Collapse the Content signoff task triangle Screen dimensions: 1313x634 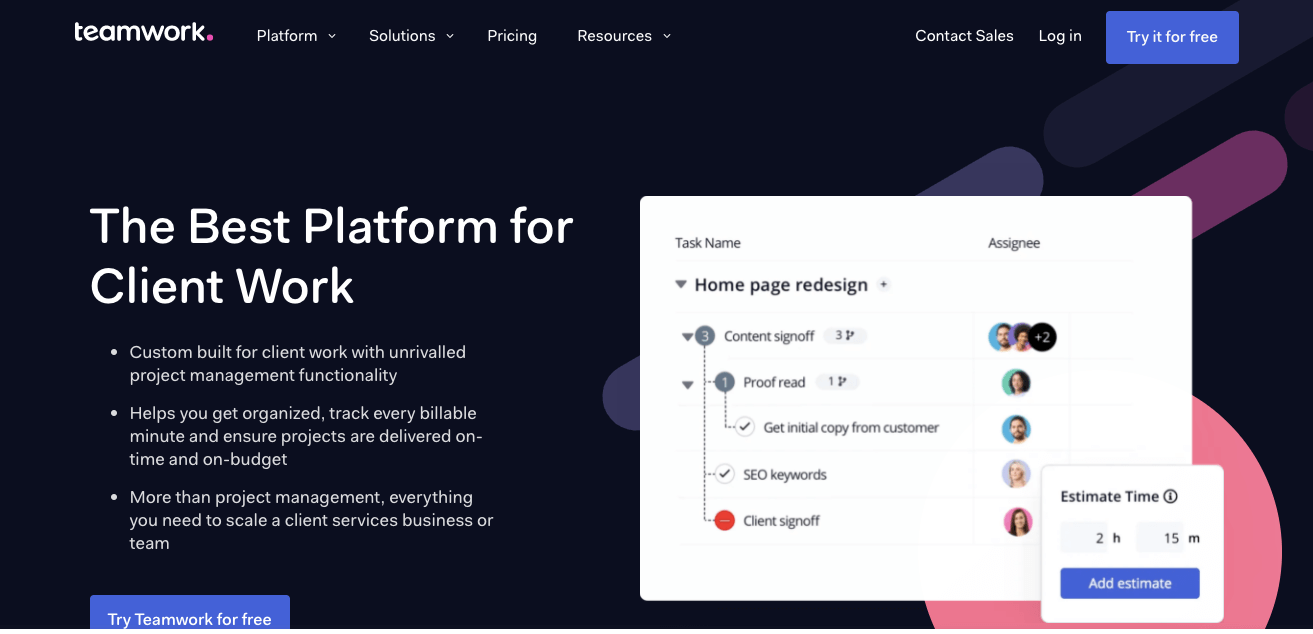pos(687,337)
